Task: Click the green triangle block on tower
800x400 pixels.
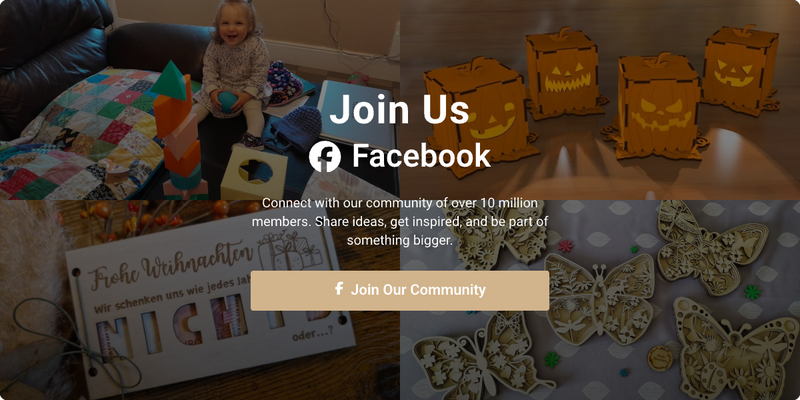Action: [170, 81]
